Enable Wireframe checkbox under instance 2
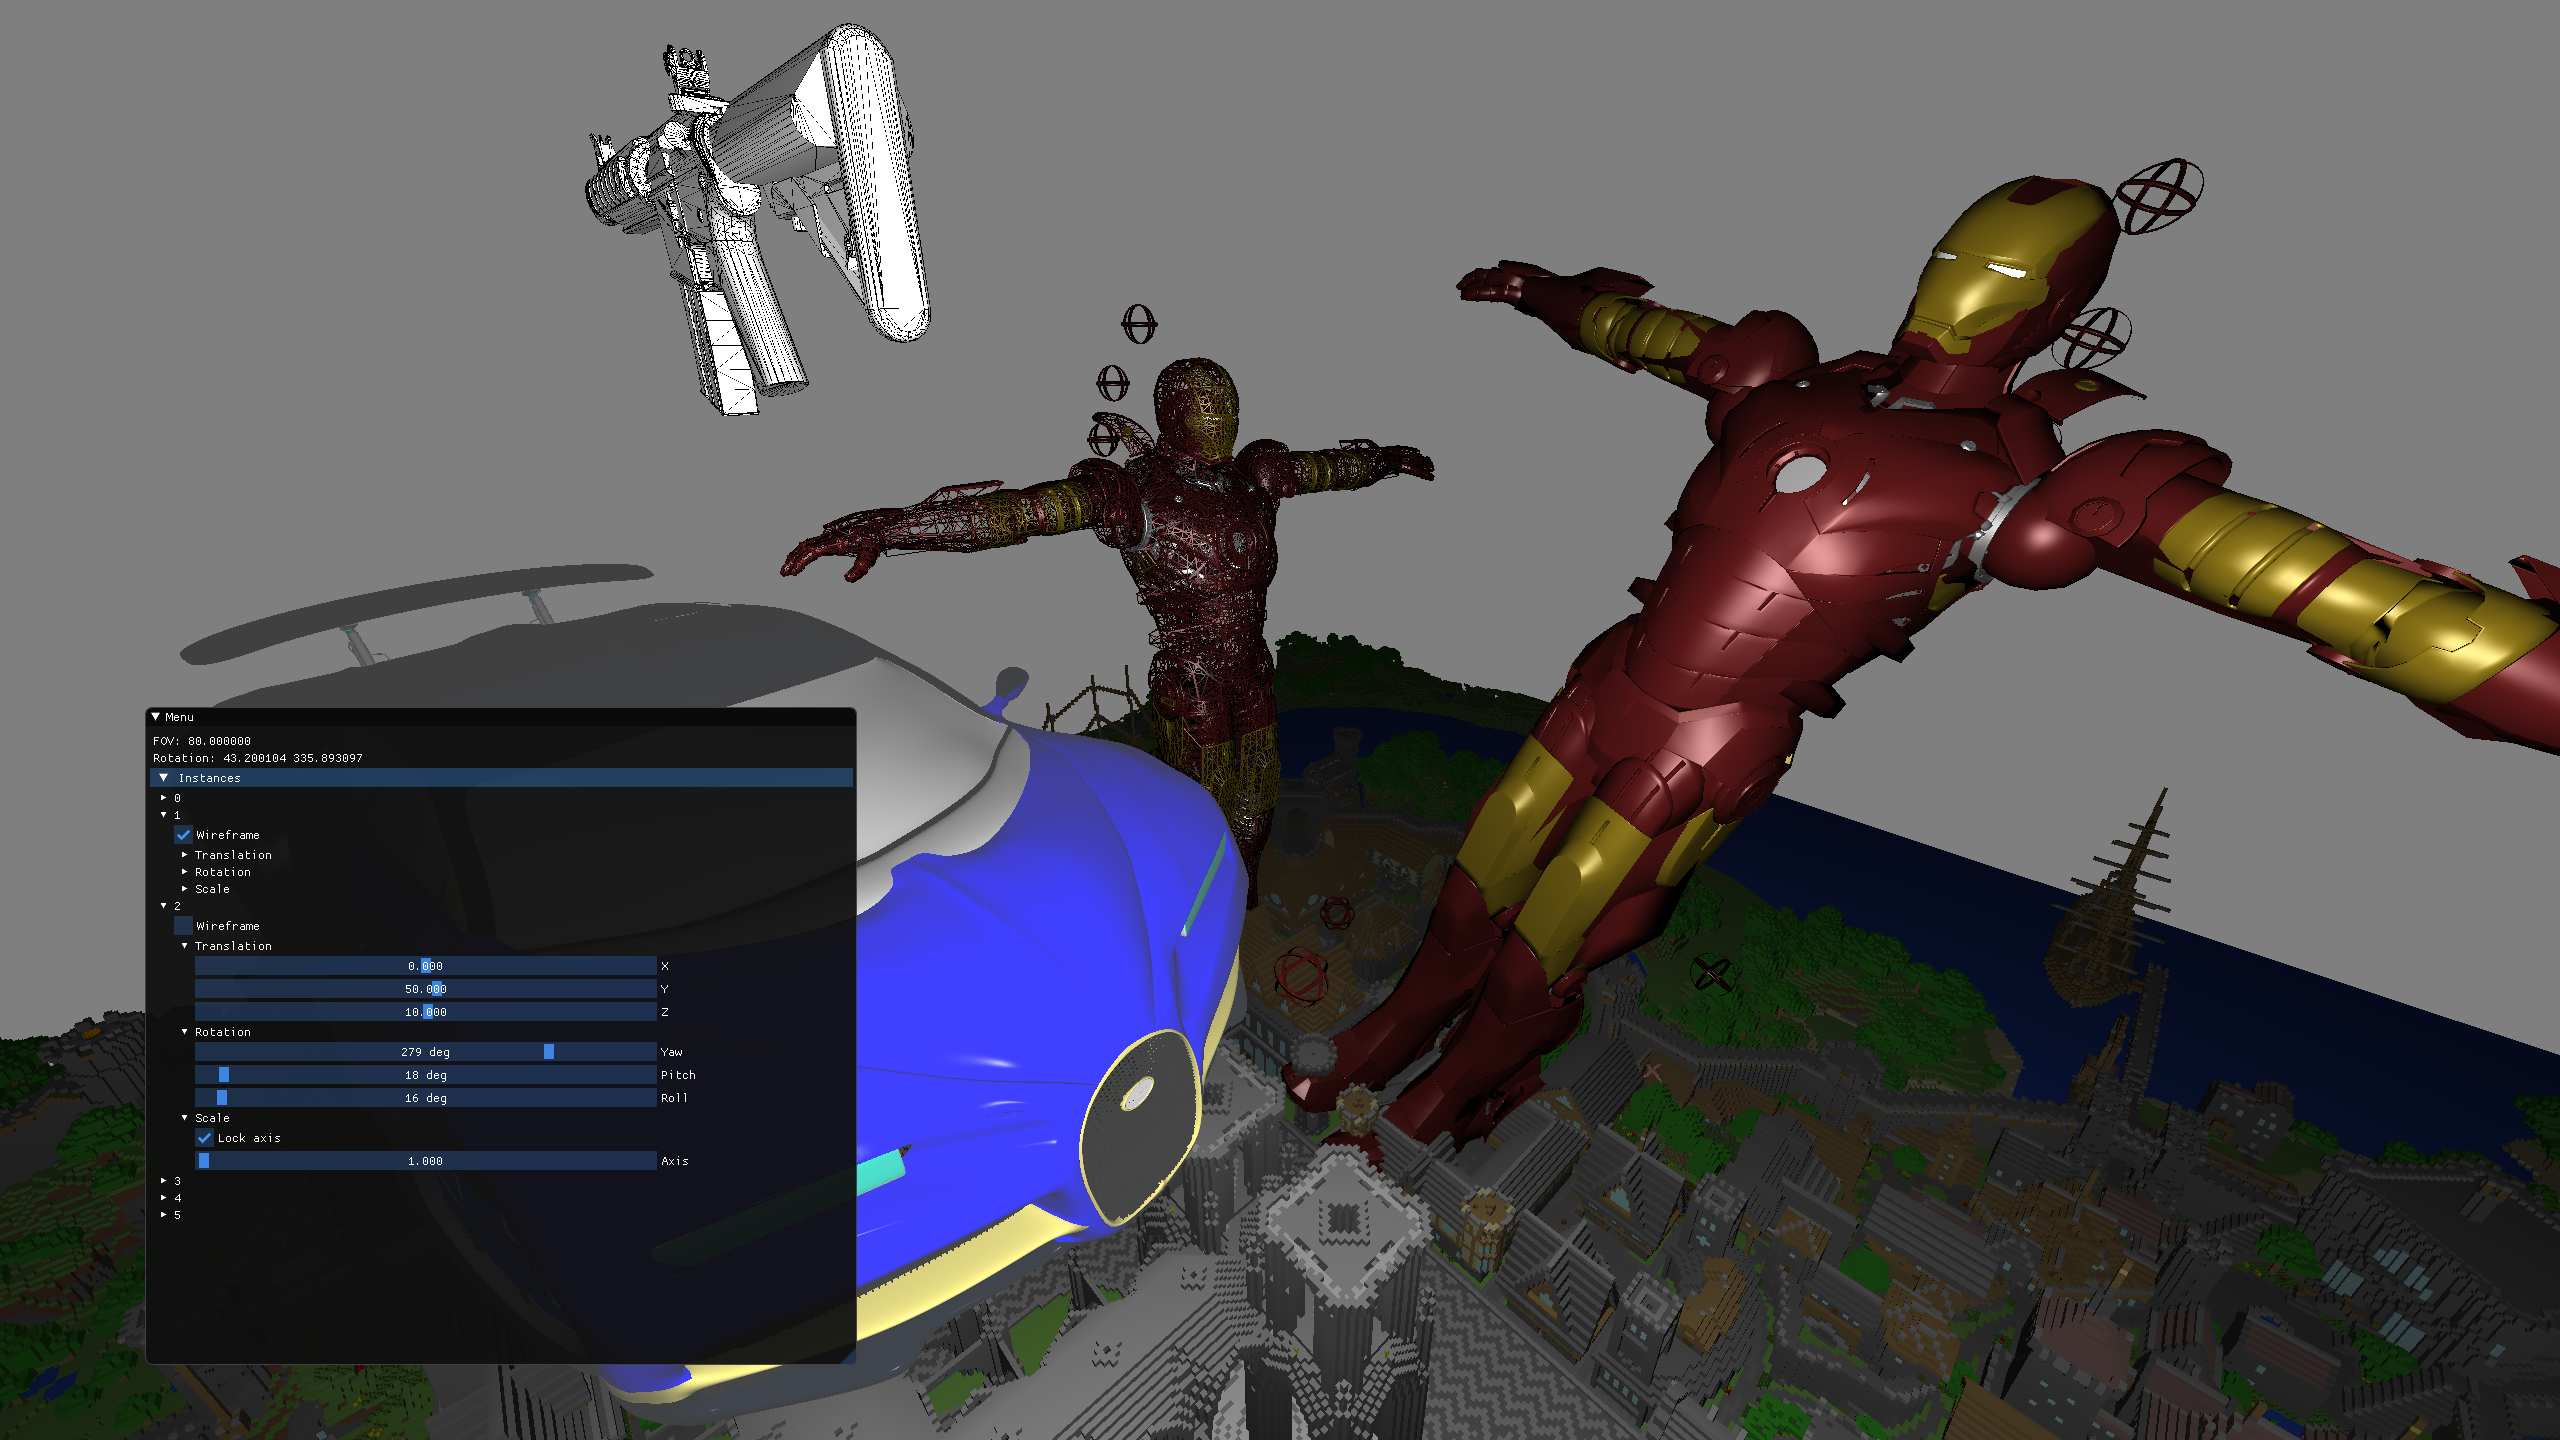Screen dimensions: 2560x1440 point(184,926)
